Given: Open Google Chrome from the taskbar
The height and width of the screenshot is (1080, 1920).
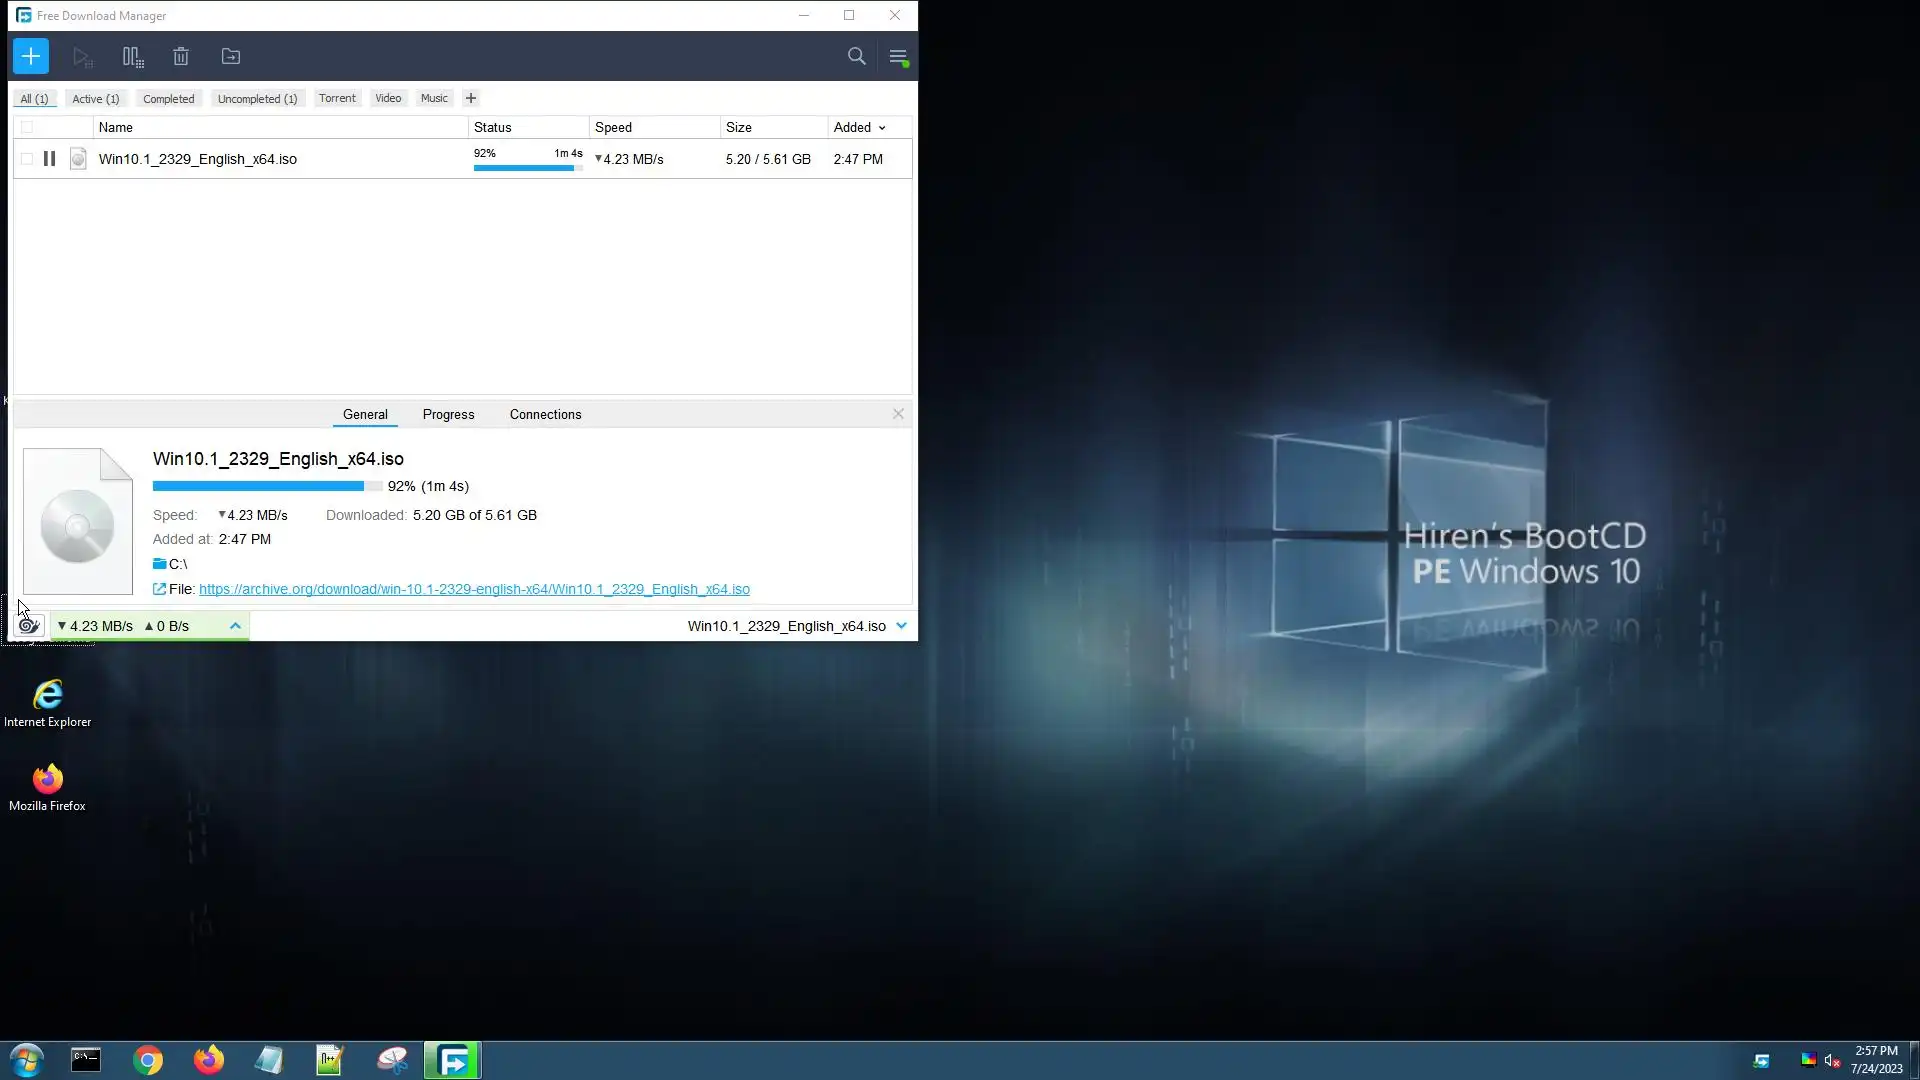Looking at the screenshot, I should point(148,1060).
